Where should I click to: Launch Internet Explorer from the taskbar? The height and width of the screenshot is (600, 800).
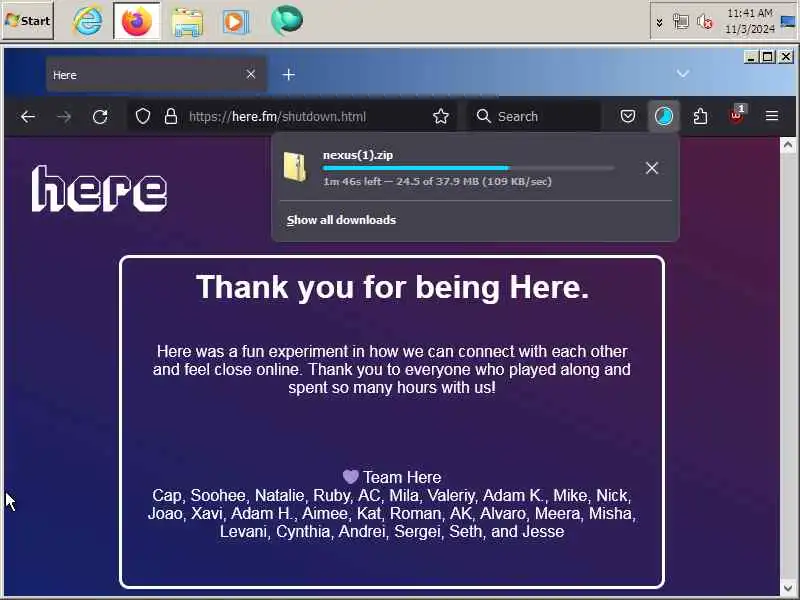click(x=88, y=21)
